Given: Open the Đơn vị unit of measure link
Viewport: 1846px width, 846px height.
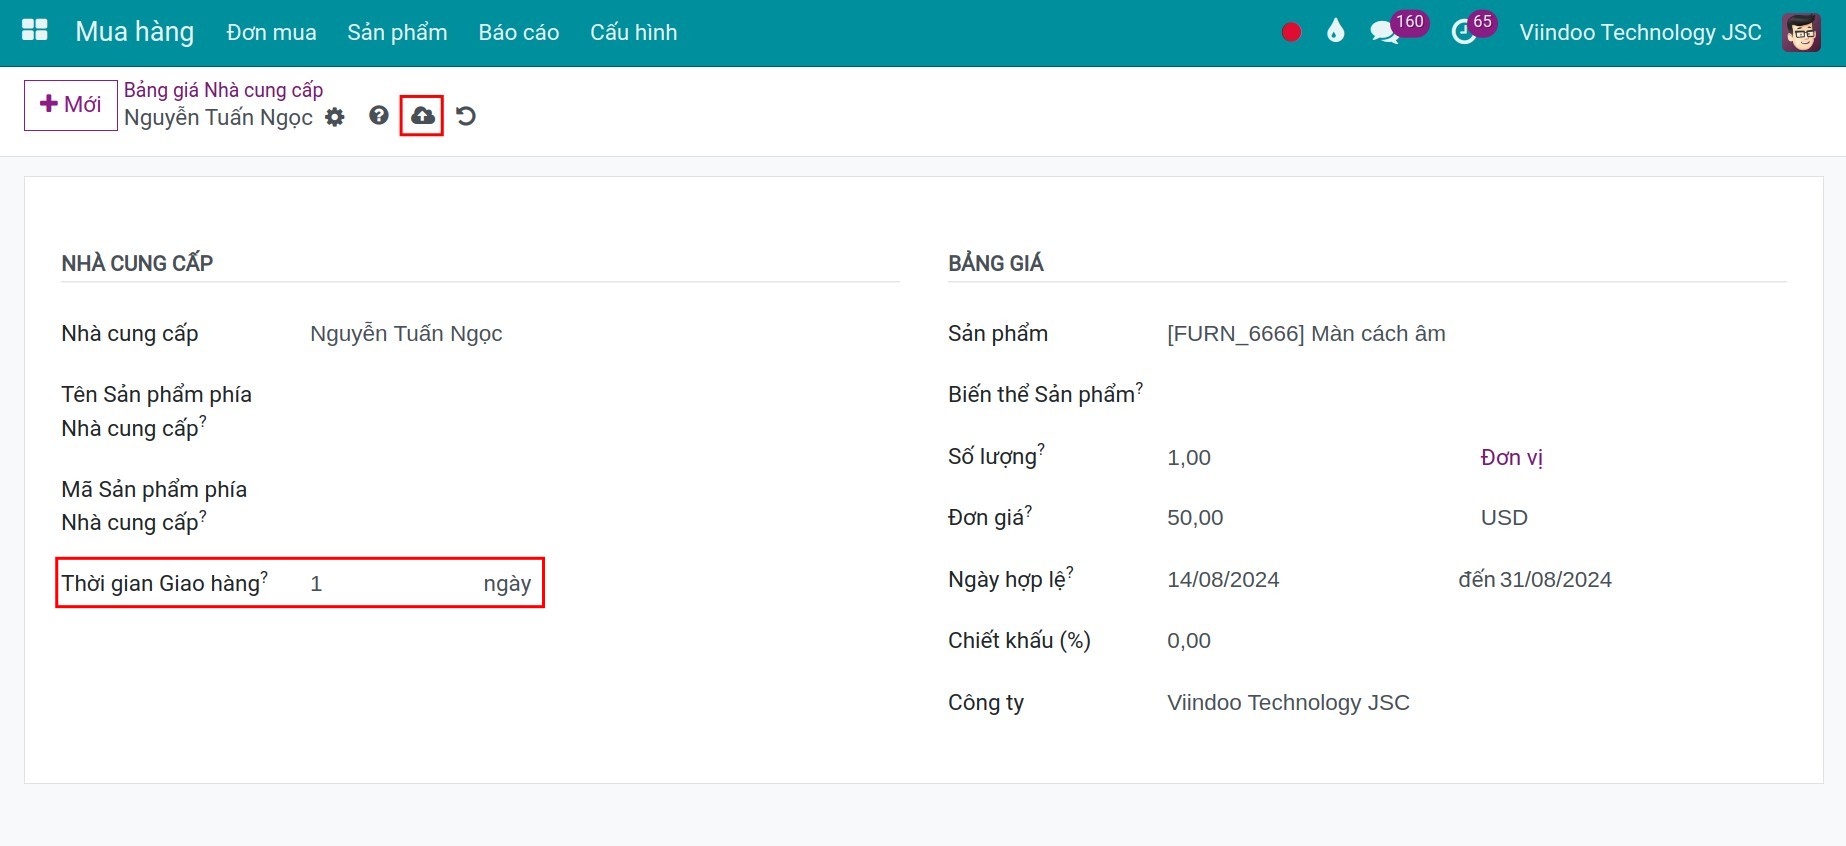Looking at the screenshot, I should tap(1511, 458).
